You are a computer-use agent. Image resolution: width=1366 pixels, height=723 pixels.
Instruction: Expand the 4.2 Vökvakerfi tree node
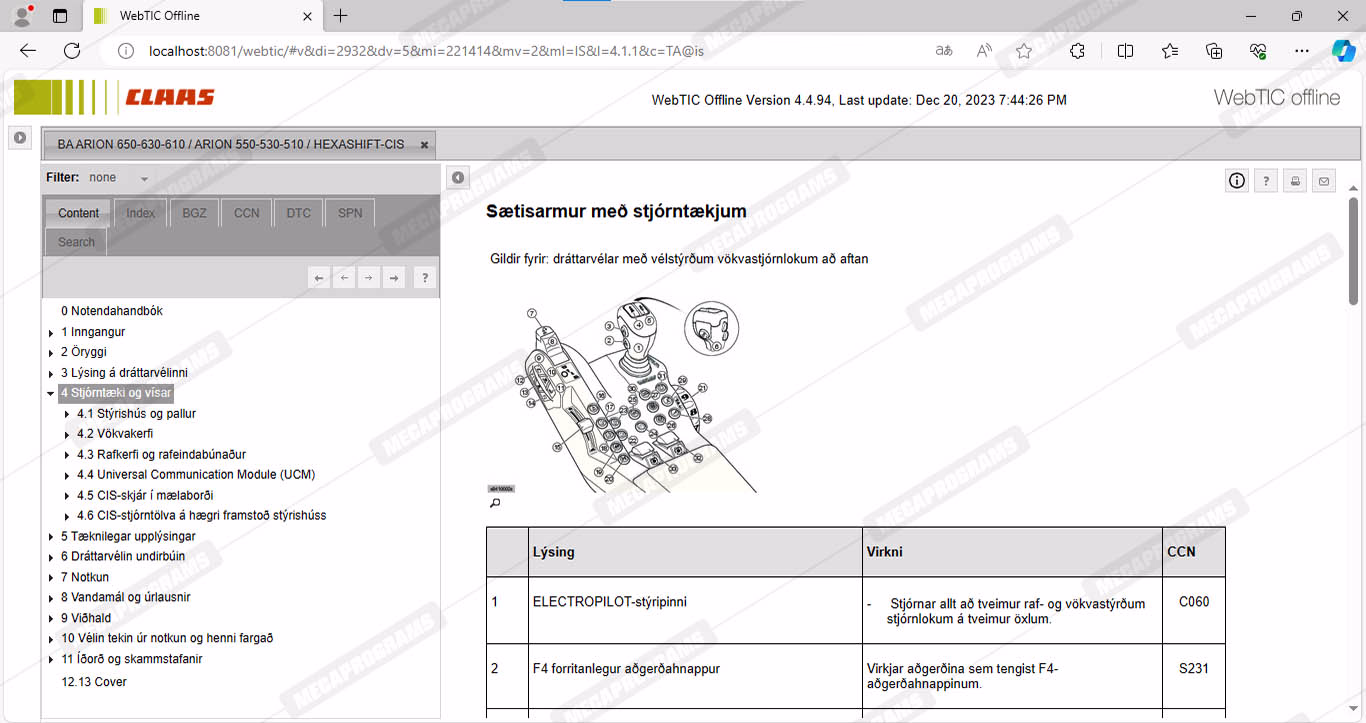point(67,435)
